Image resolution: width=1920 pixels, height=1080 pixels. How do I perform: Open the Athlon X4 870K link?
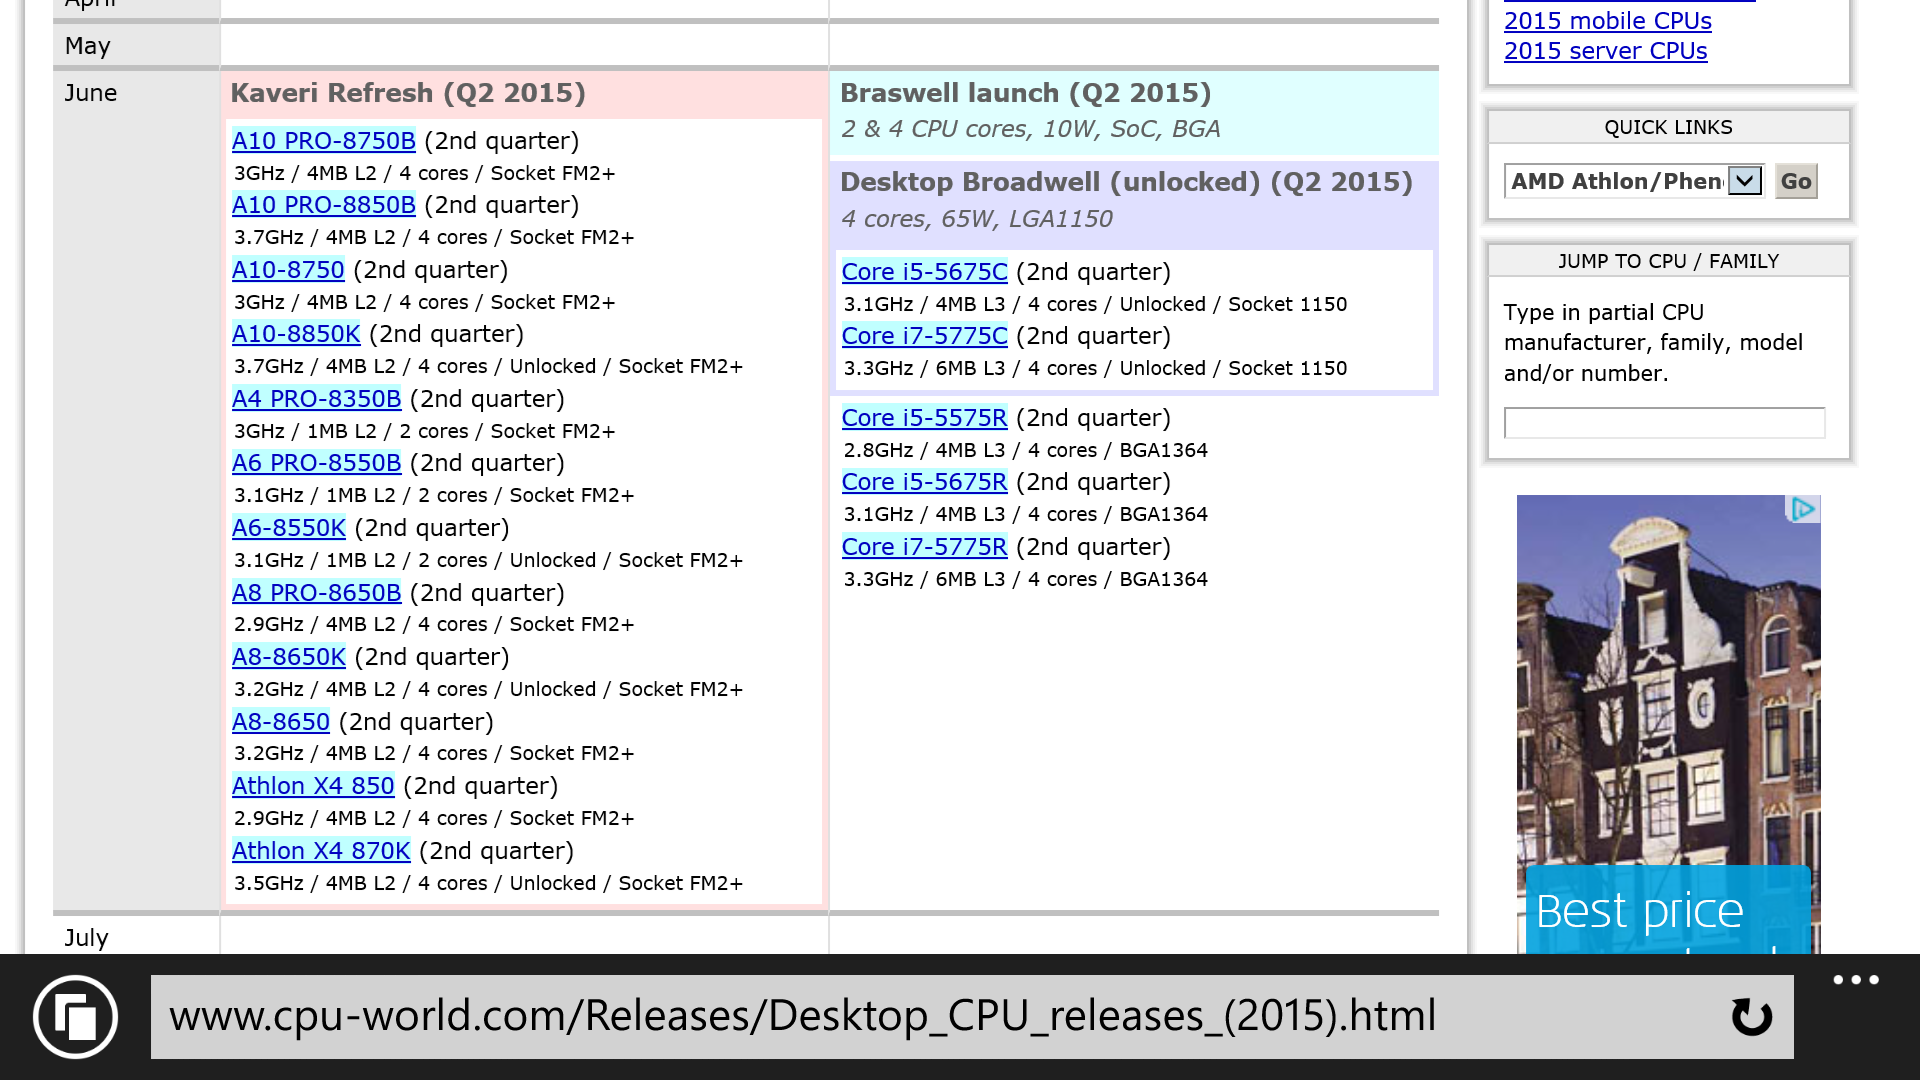tap(321, 851)
